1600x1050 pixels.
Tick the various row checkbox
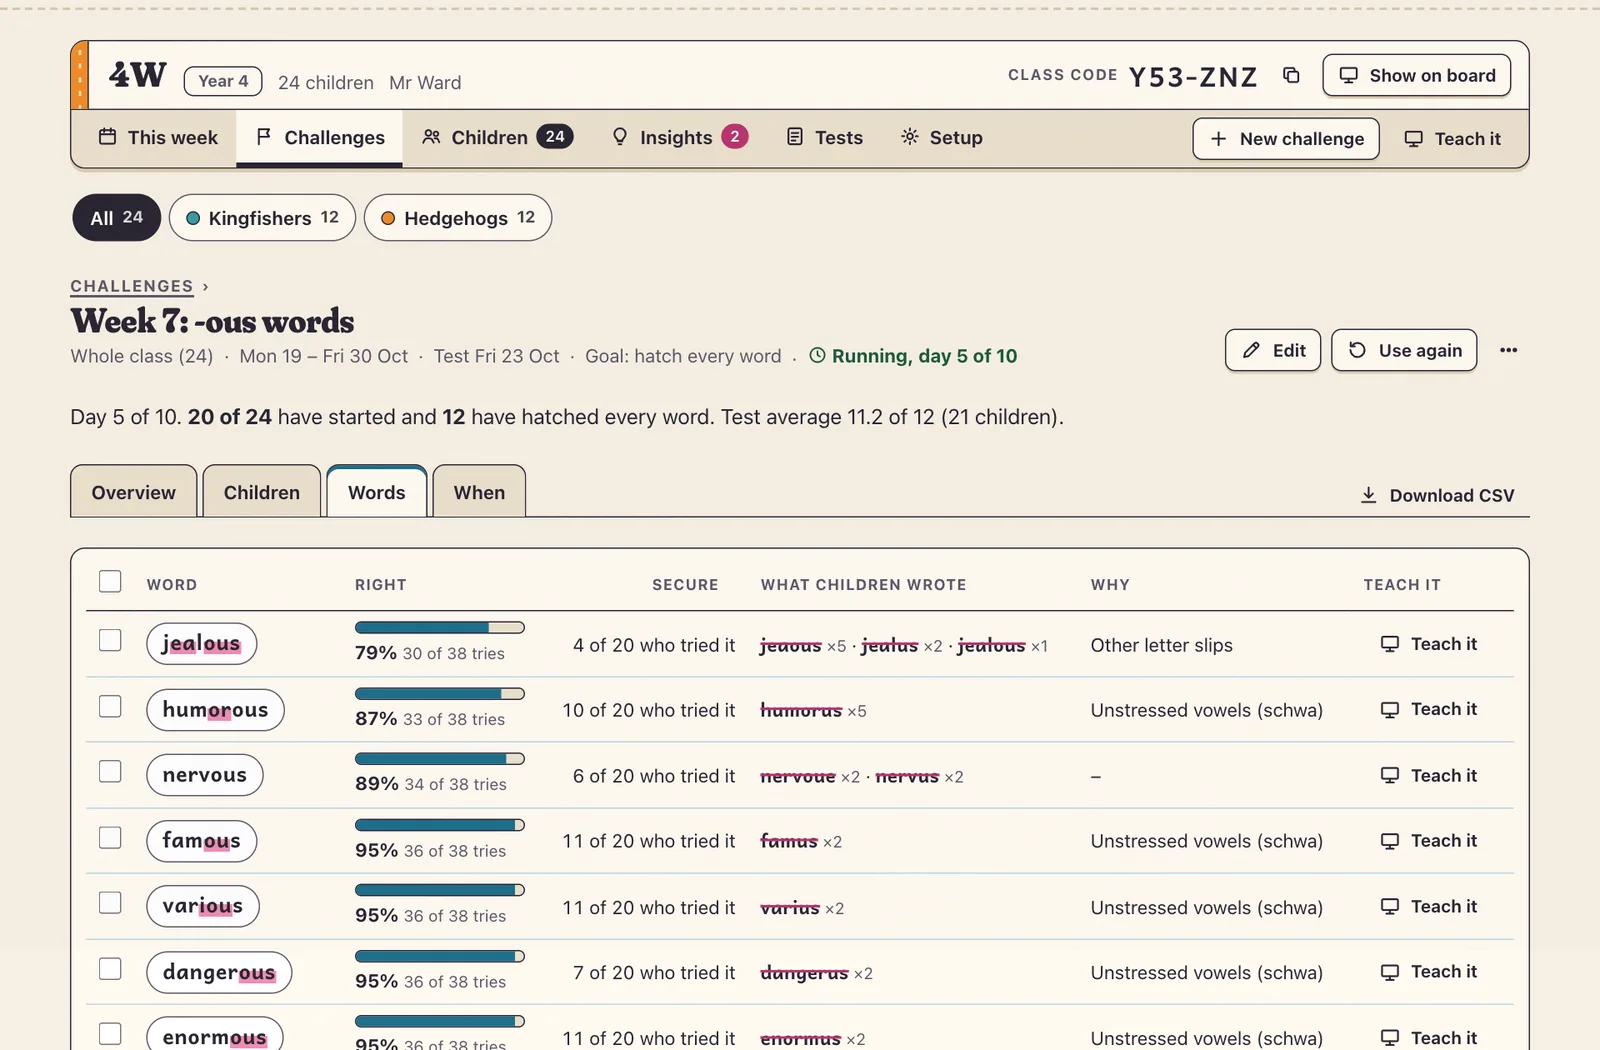(x=110, y=902)
